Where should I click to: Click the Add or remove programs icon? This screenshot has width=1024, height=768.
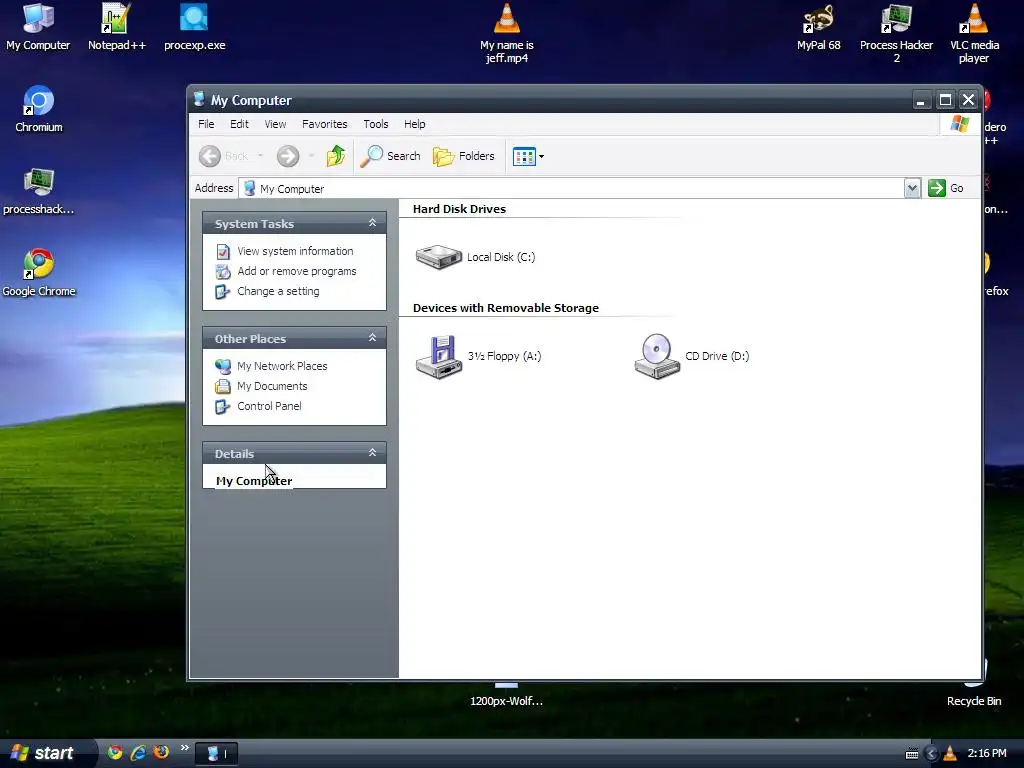pos(223,272)
